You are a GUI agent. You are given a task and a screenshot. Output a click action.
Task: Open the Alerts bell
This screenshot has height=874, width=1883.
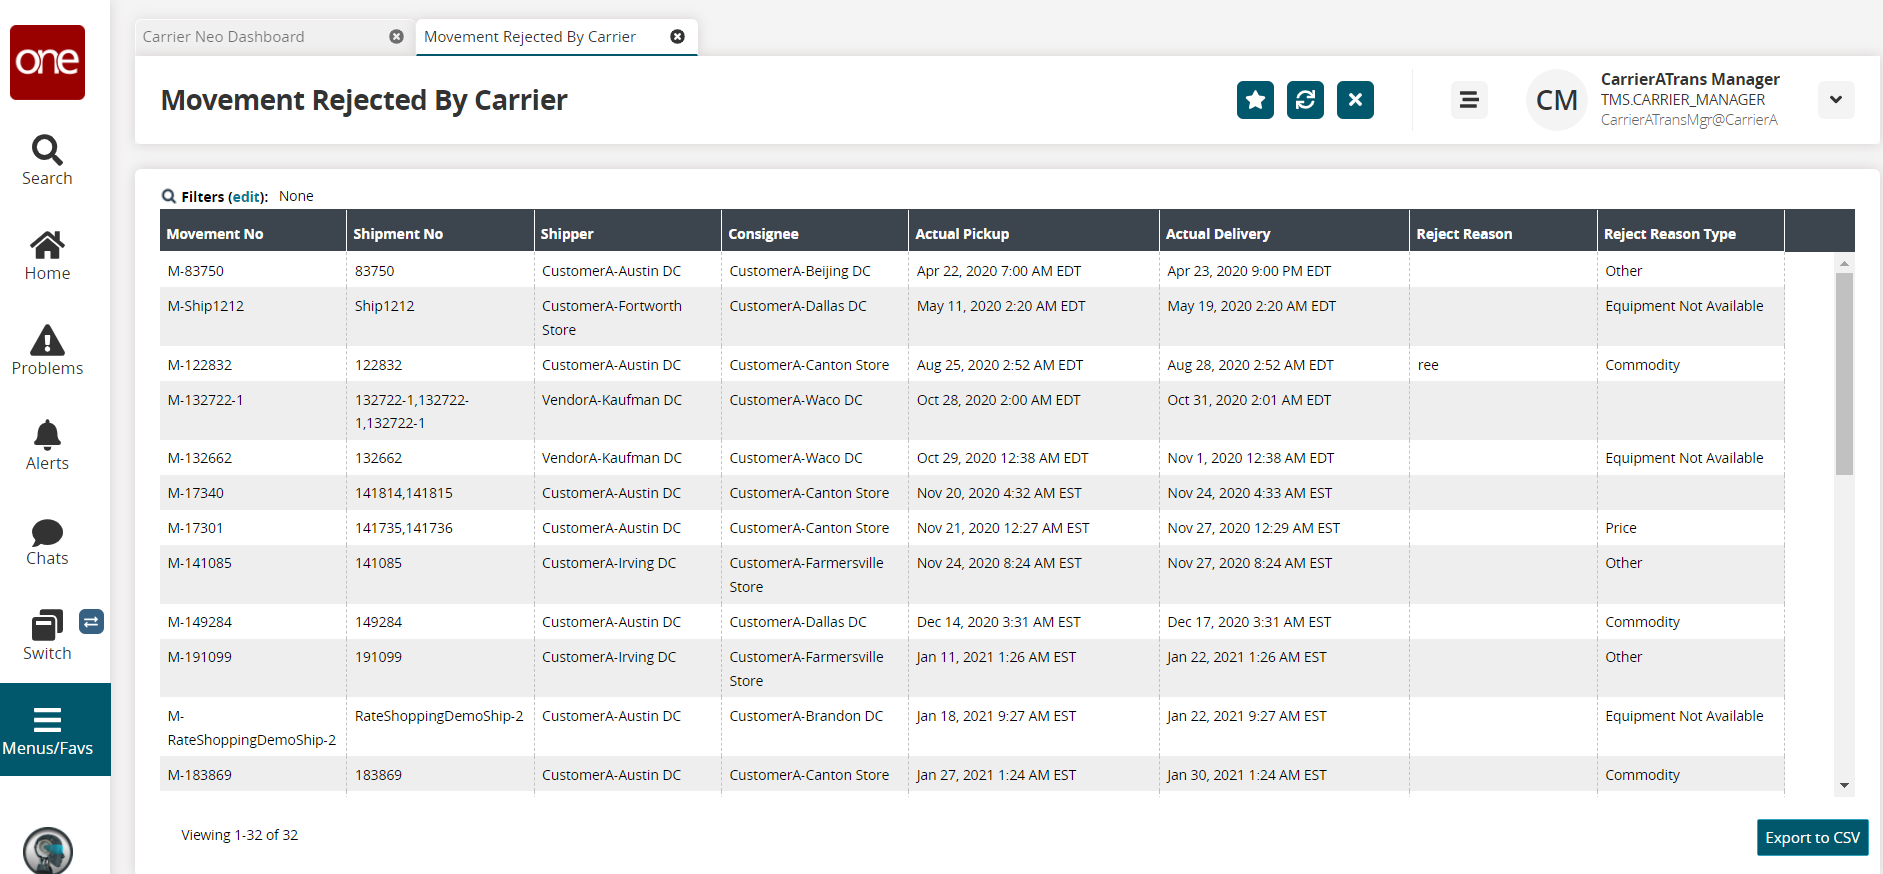(x=47, y=446)
